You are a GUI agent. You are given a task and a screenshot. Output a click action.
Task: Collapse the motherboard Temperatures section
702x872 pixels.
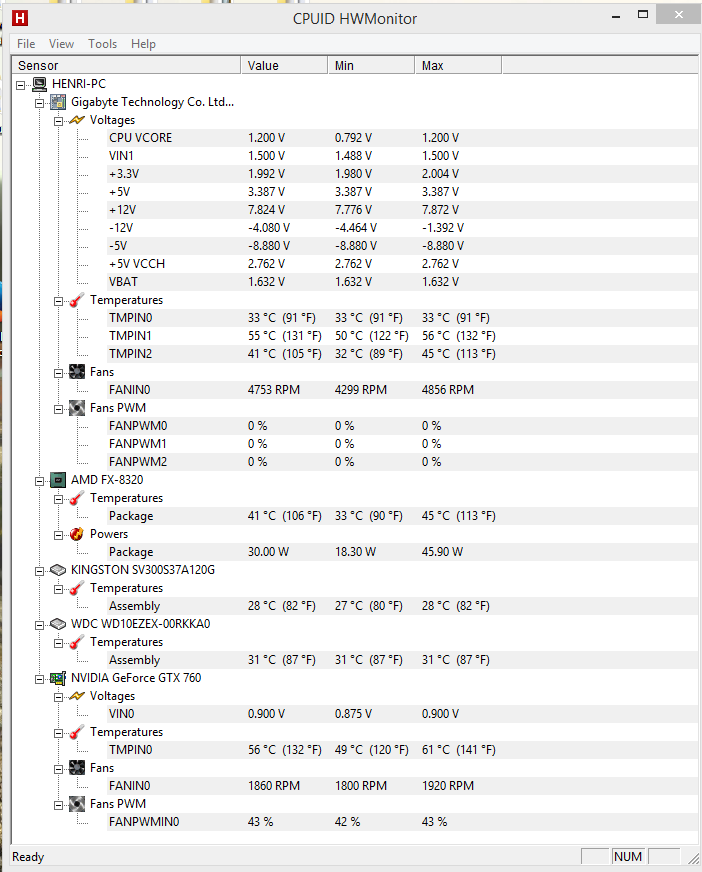point(58,300)
